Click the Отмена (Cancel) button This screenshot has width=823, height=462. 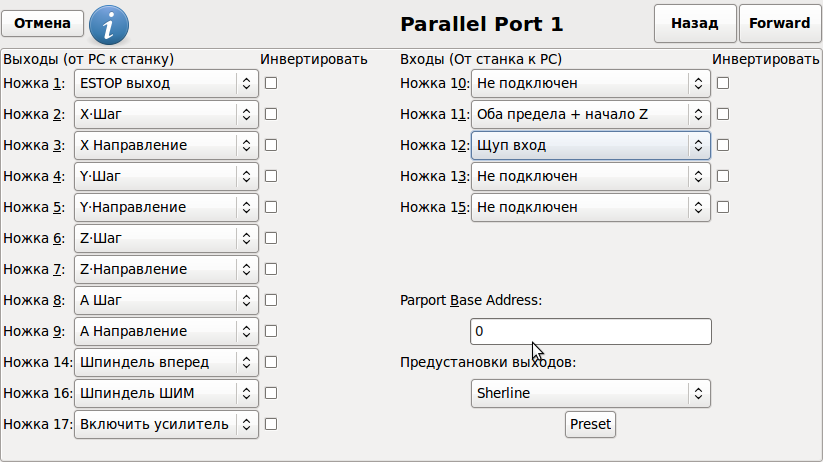click(x=43, y=23)
